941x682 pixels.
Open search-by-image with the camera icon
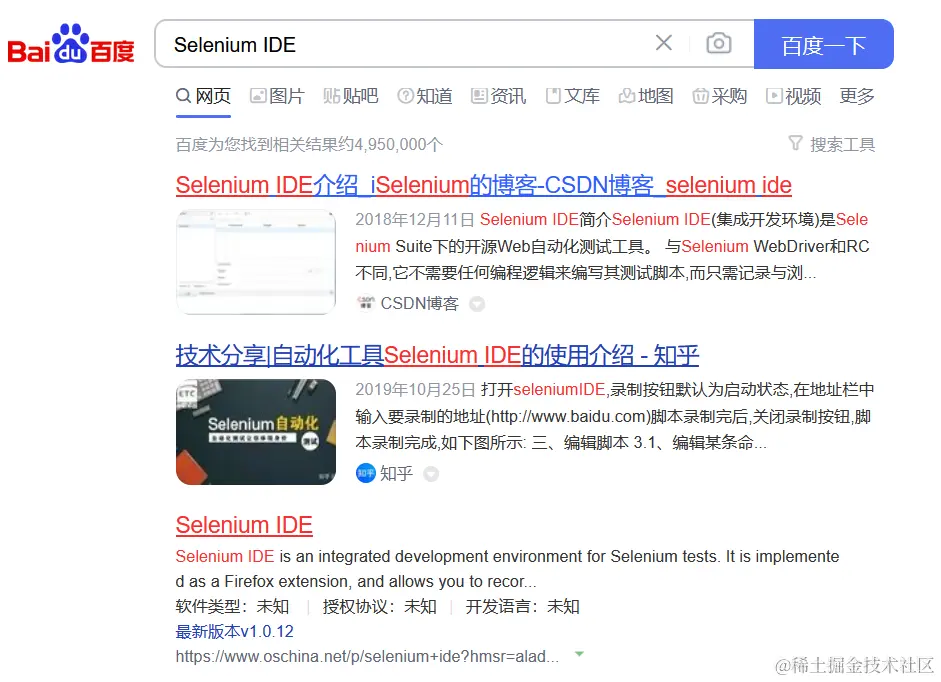click(719, 43)
